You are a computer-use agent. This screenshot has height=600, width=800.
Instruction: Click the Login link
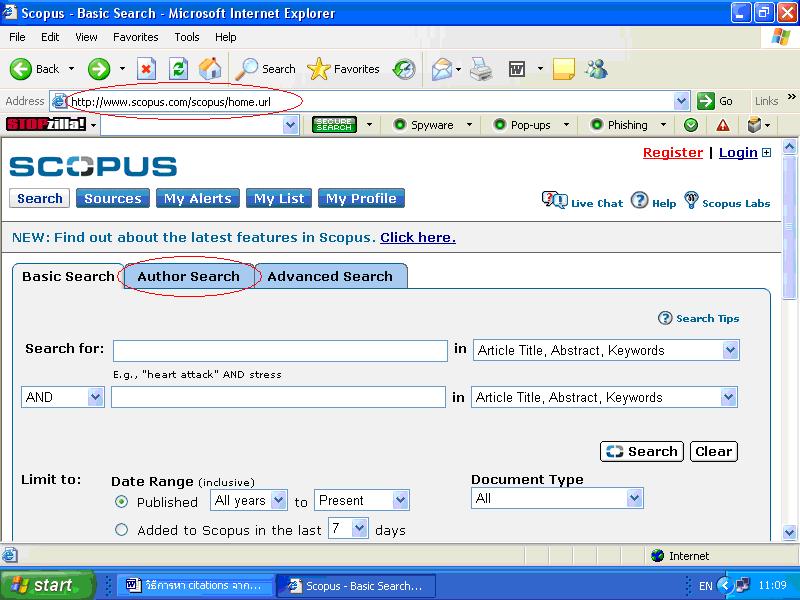[x=738, y=153]
